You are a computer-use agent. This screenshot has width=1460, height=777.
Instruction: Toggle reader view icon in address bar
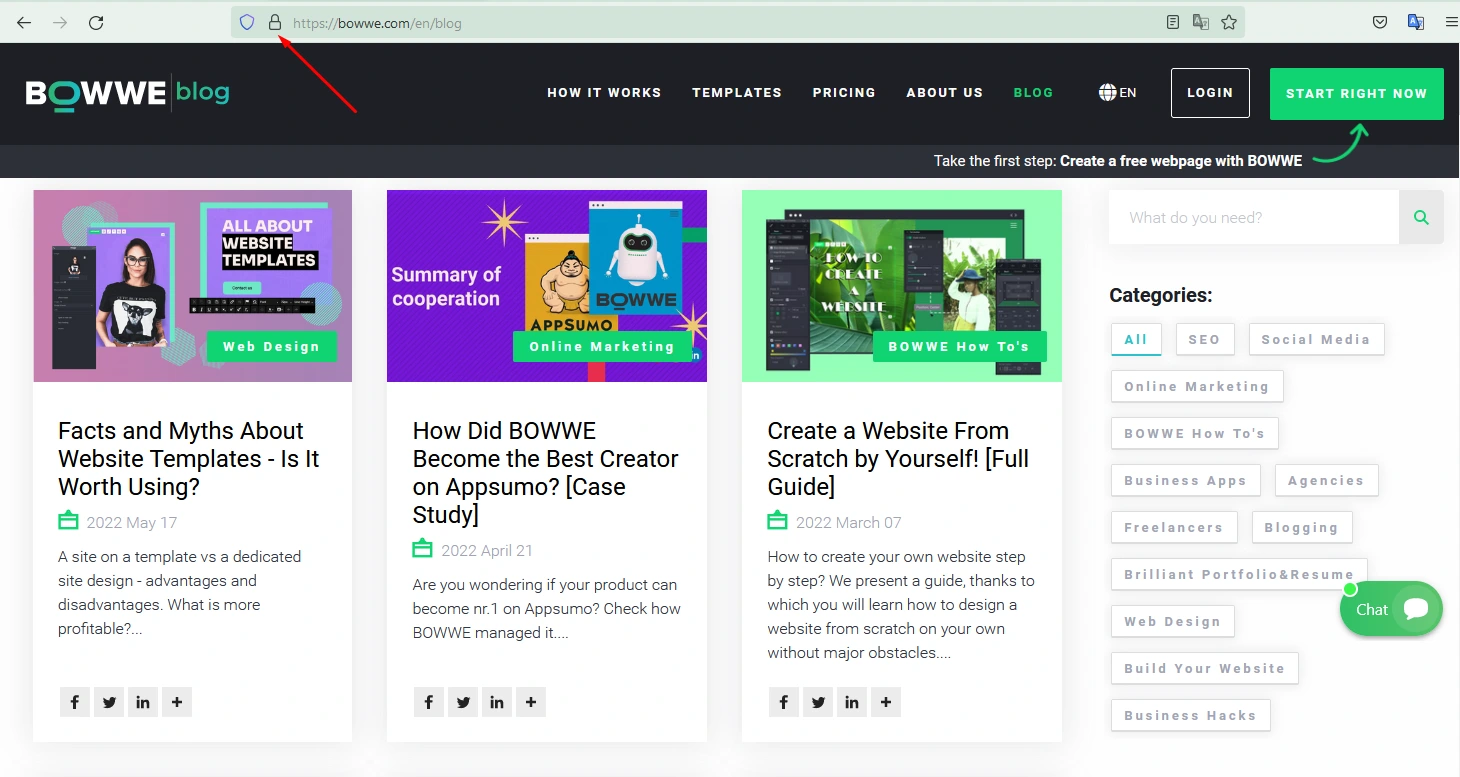[1173, 22]
